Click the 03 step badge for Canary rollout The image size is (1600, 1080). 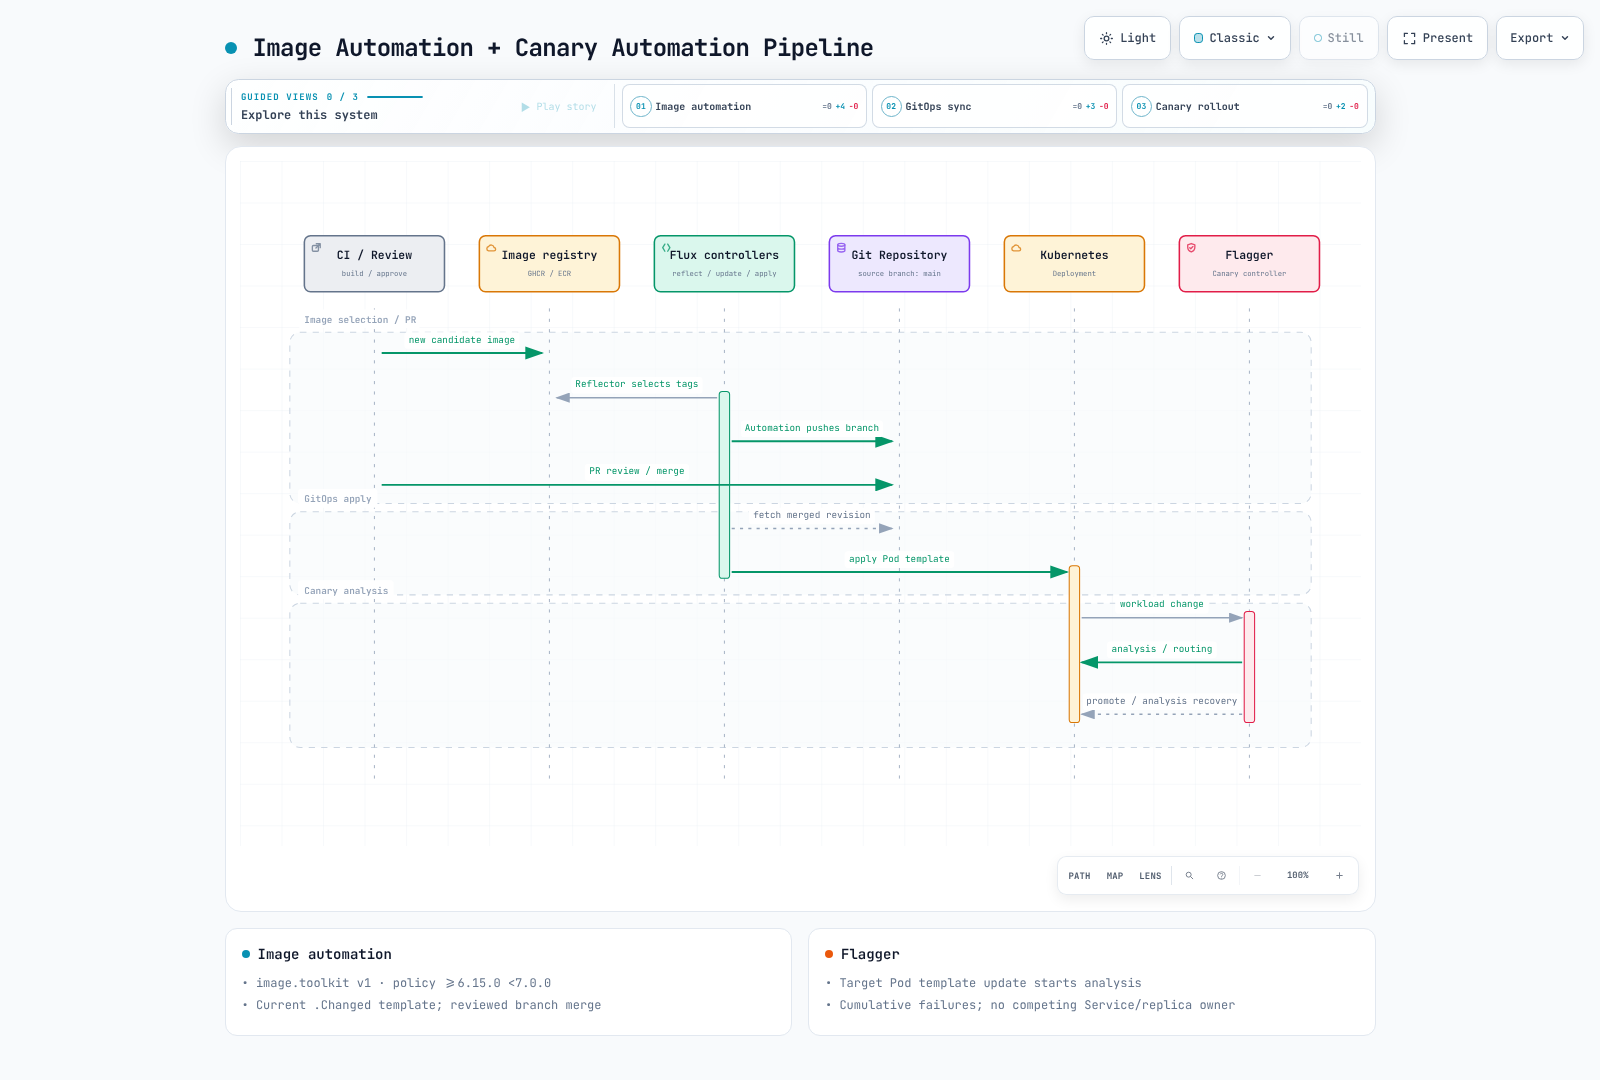click(1141, 107)
